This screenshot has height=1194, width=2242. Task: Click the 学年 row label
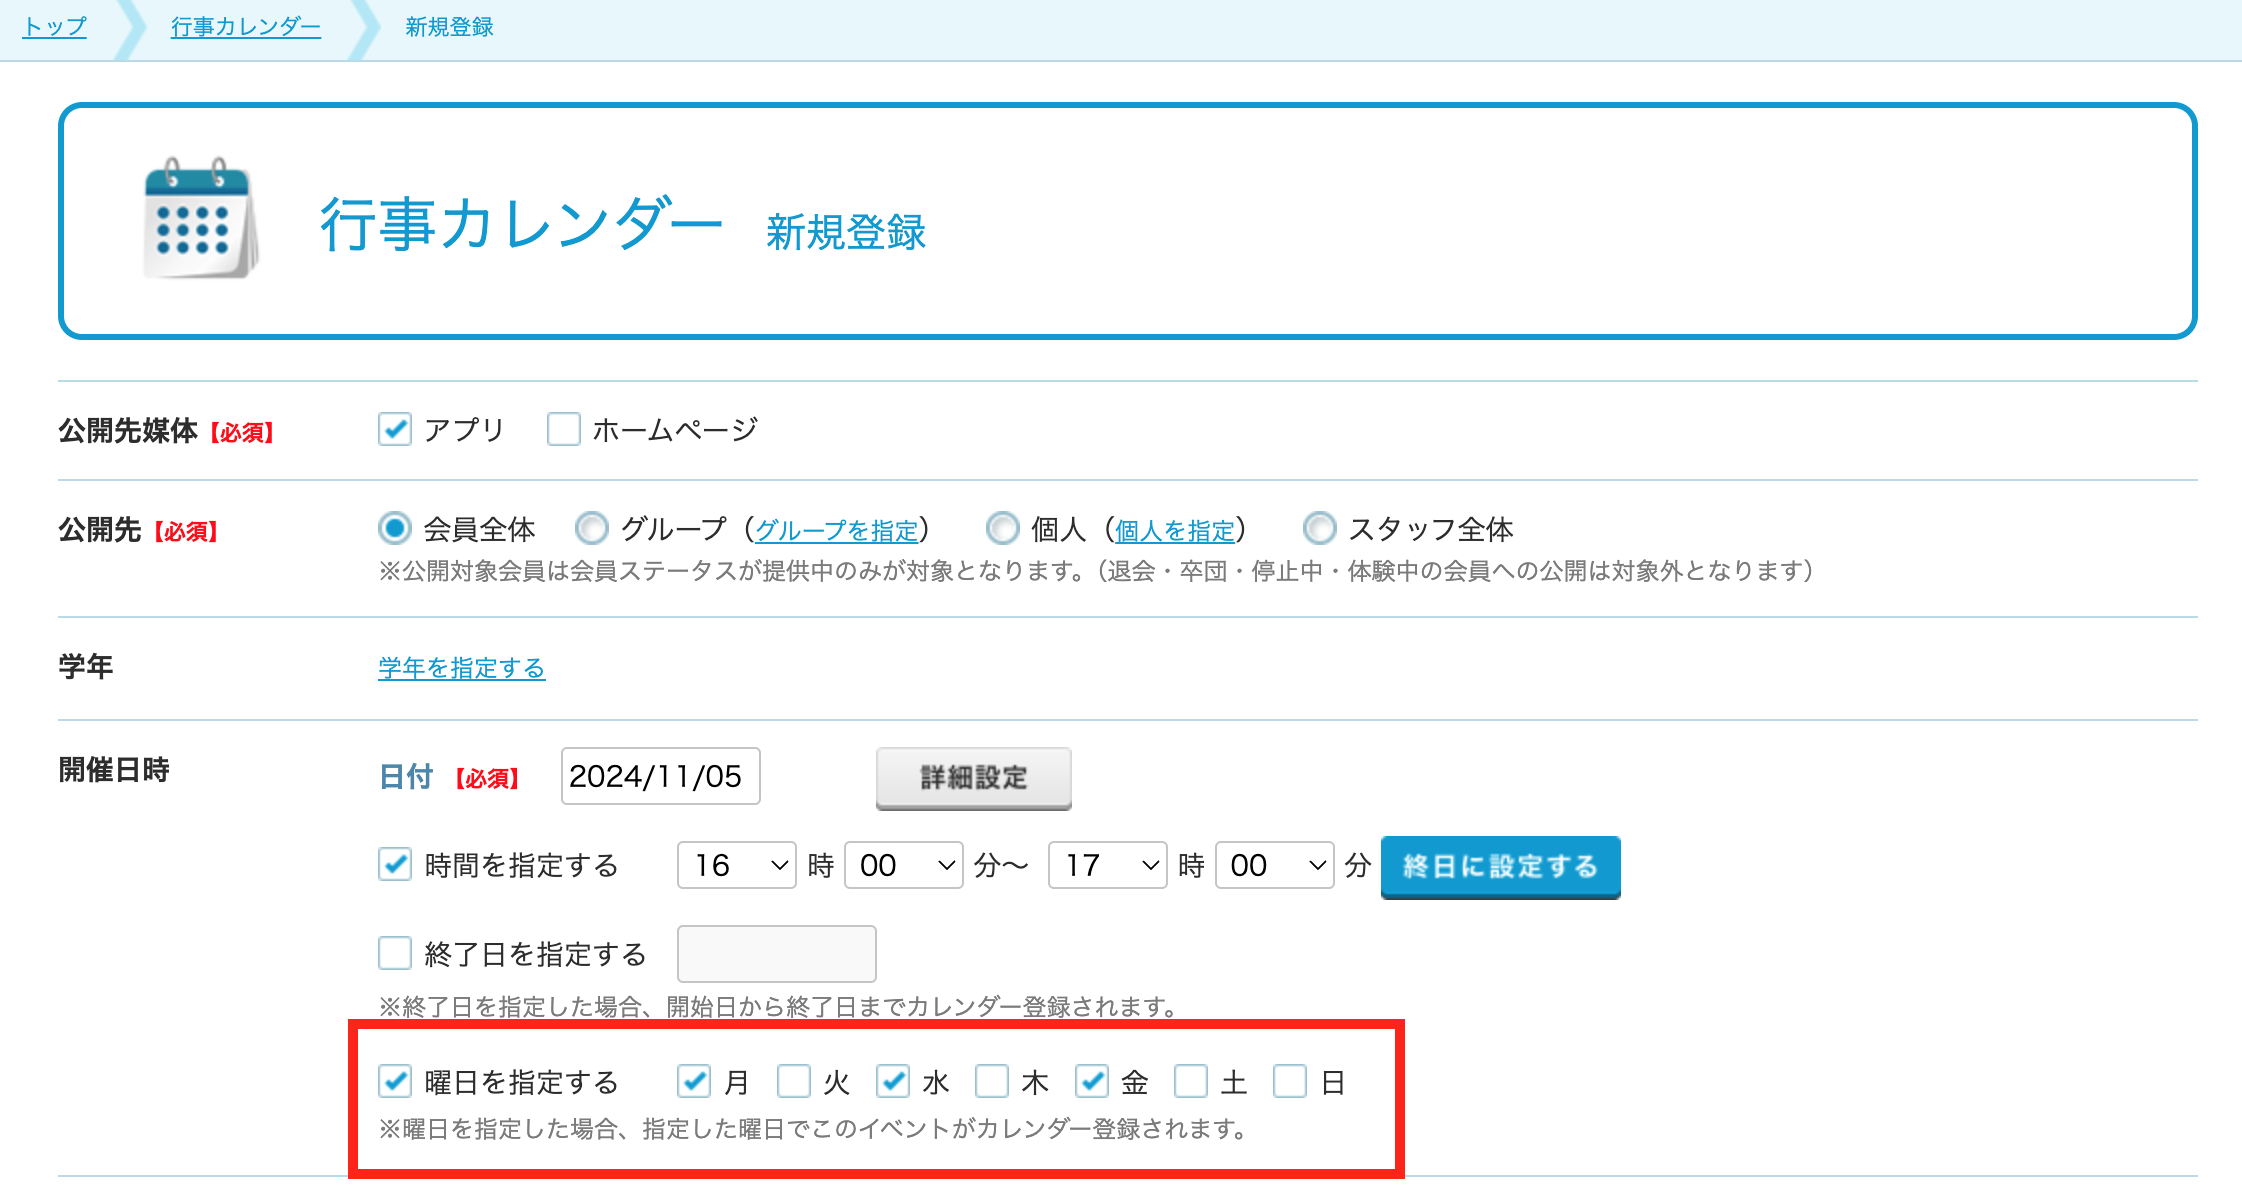point(86,667)
